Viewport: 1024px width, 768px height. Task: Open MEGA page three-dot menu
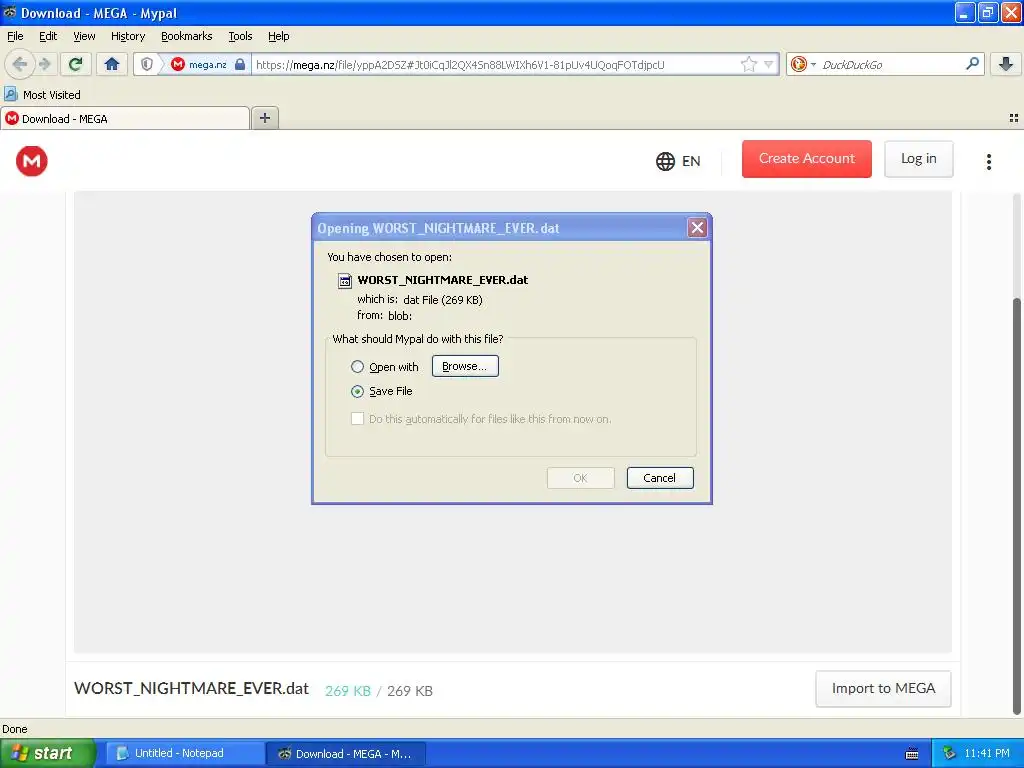[x=989, y=161]
